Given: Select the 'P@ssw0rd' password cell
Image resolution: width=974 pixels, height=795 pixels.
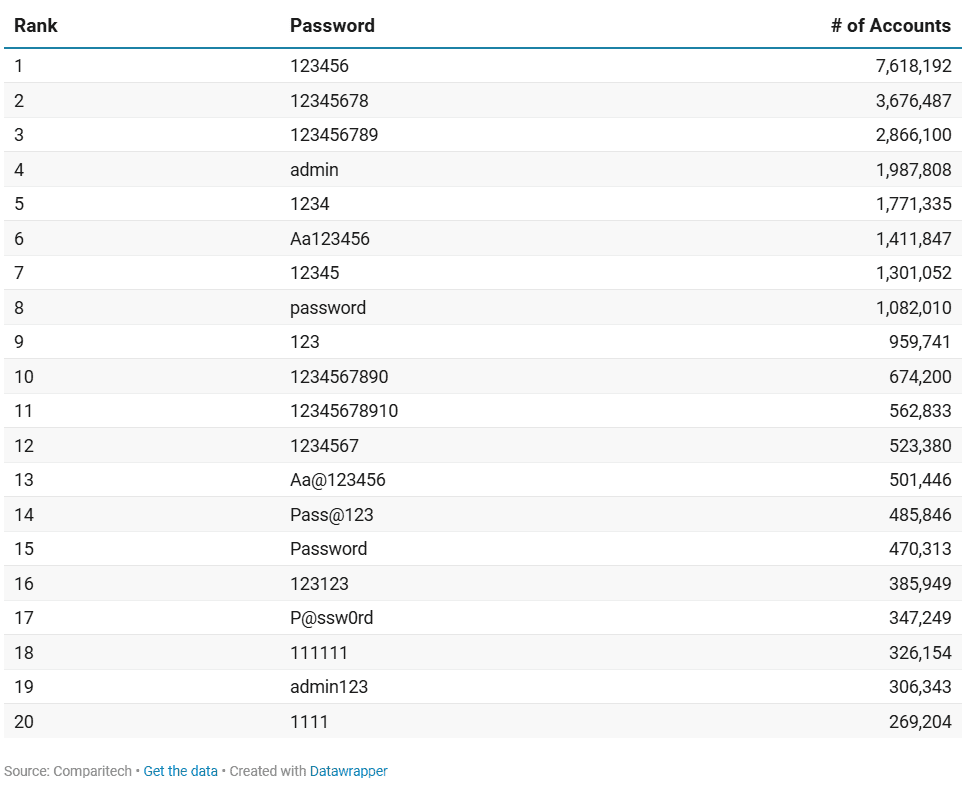Looking at the screenshot, I should point(331,618).
